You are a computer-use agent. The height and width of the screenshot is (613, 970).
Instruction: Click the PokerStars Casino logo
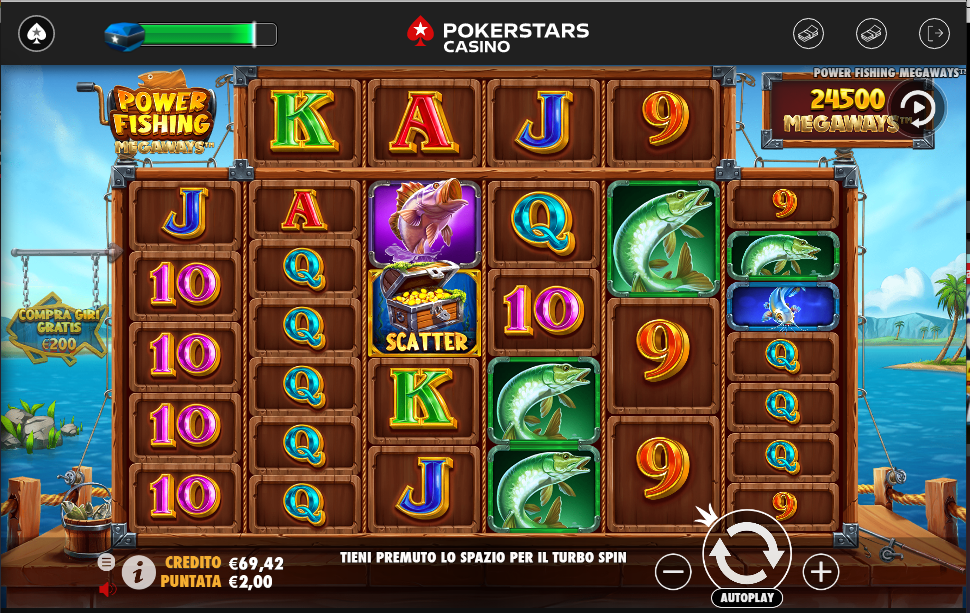(498, 35)
